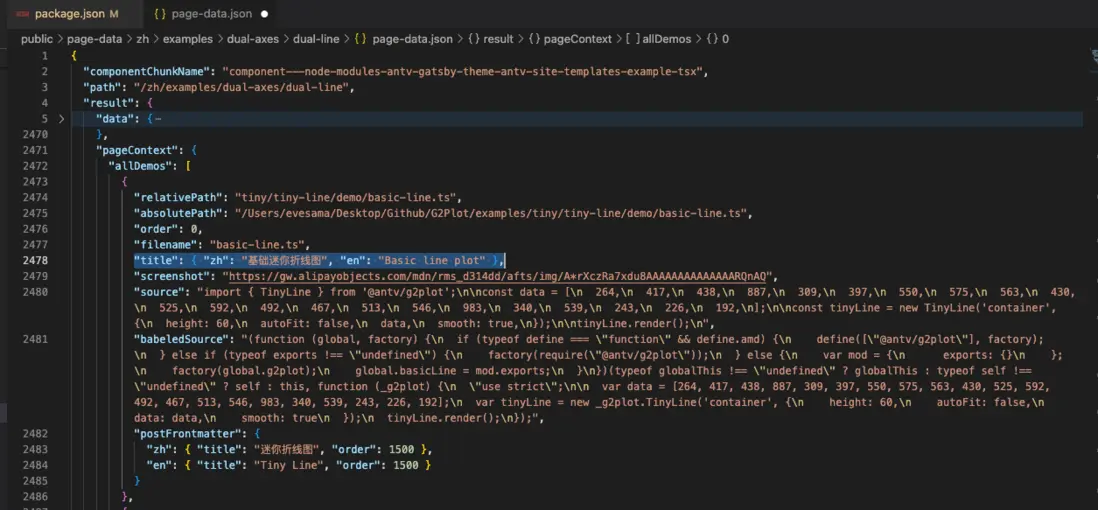Click the folded ellipsis after "data": {
Image resolution: width=1098 pixels, height=510 pixels.
[x=158, y=118]
